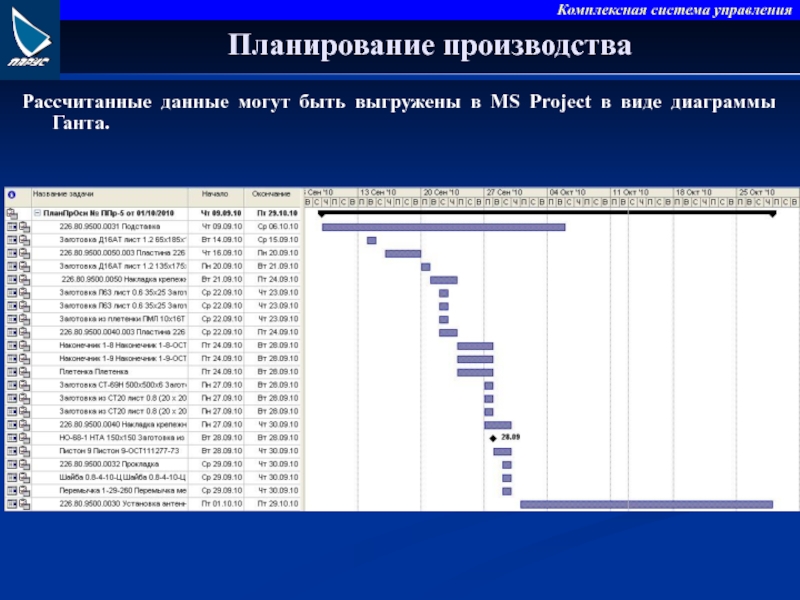Click the Gantt bar for 0040 Накладка крепежн

tap(497, 425)
